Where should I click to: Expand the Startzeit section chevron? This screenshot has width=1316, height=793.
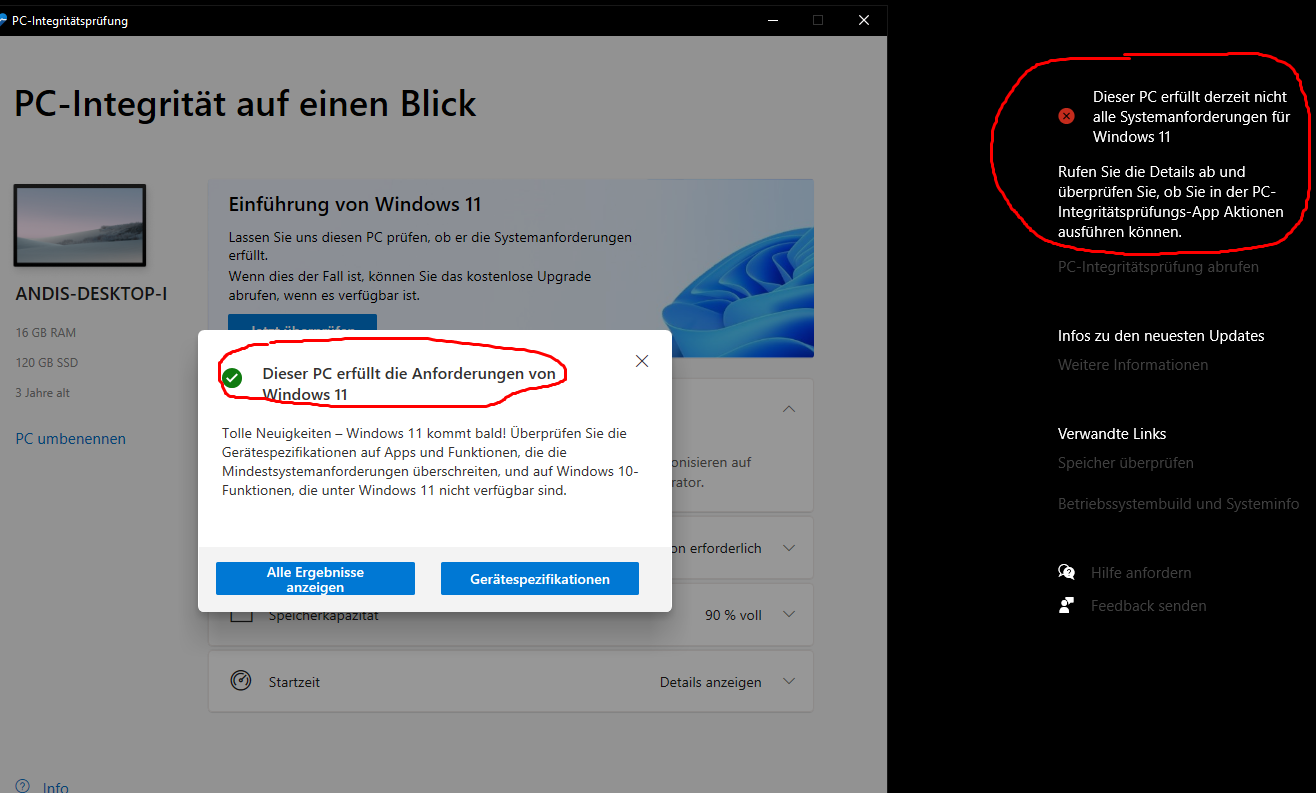(789, 681)
